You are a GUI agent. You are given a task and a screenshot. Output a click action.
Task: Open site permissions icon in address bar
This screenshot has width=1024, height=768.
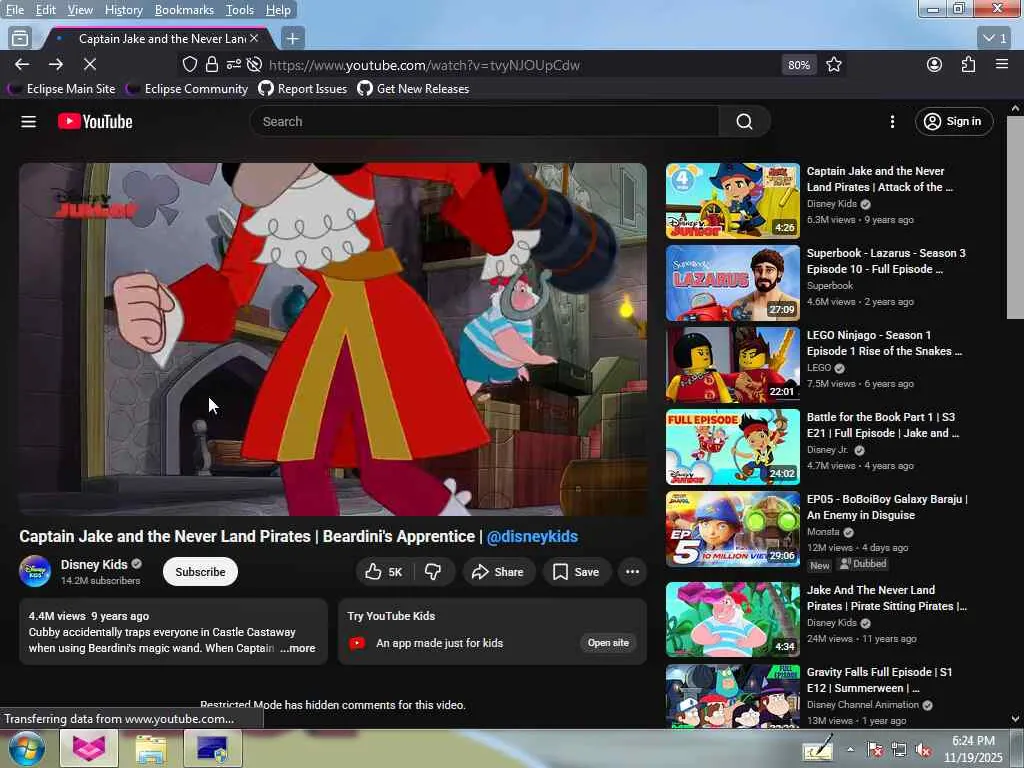233,64
